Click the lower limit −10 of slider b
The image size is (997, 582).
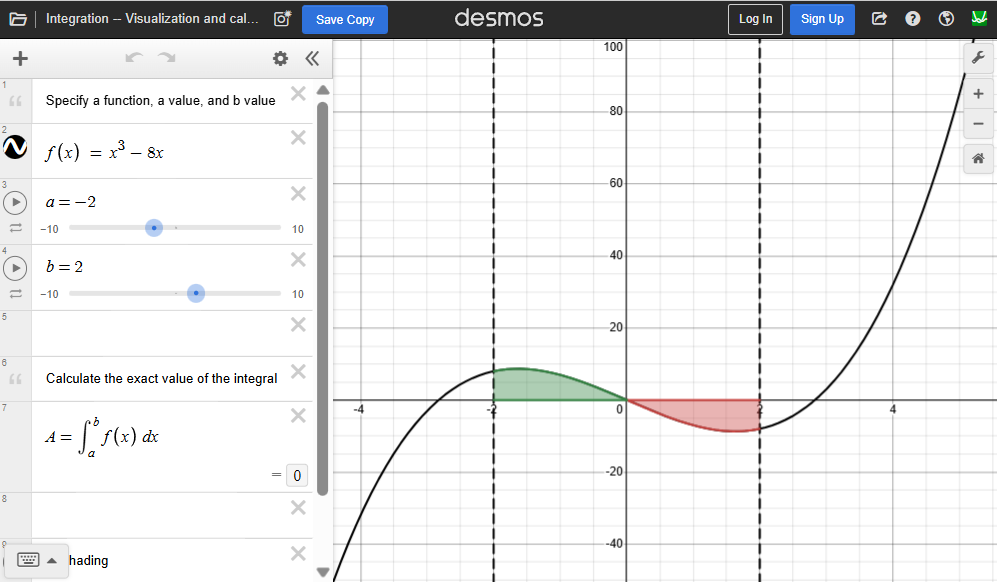point(49,294)
